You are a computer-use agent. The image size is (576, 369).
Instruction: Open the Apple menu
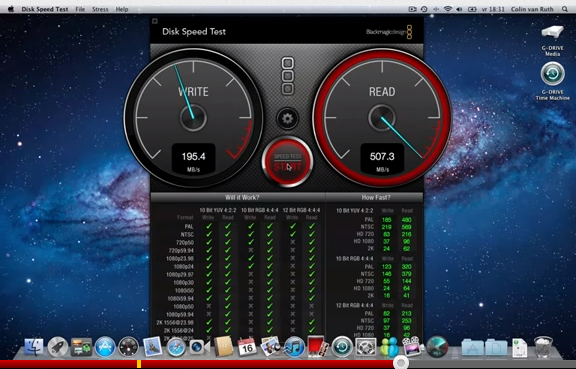(11, 9)
